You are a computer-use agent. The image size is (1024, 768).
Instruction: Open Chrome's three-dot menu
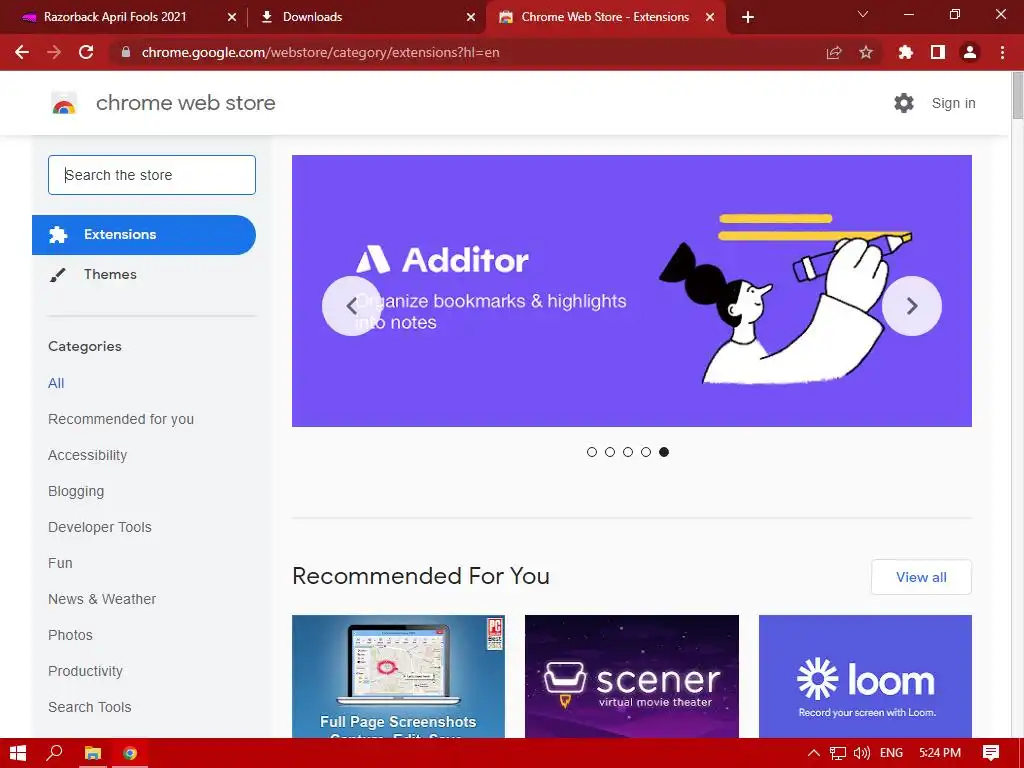(1002, 52)
